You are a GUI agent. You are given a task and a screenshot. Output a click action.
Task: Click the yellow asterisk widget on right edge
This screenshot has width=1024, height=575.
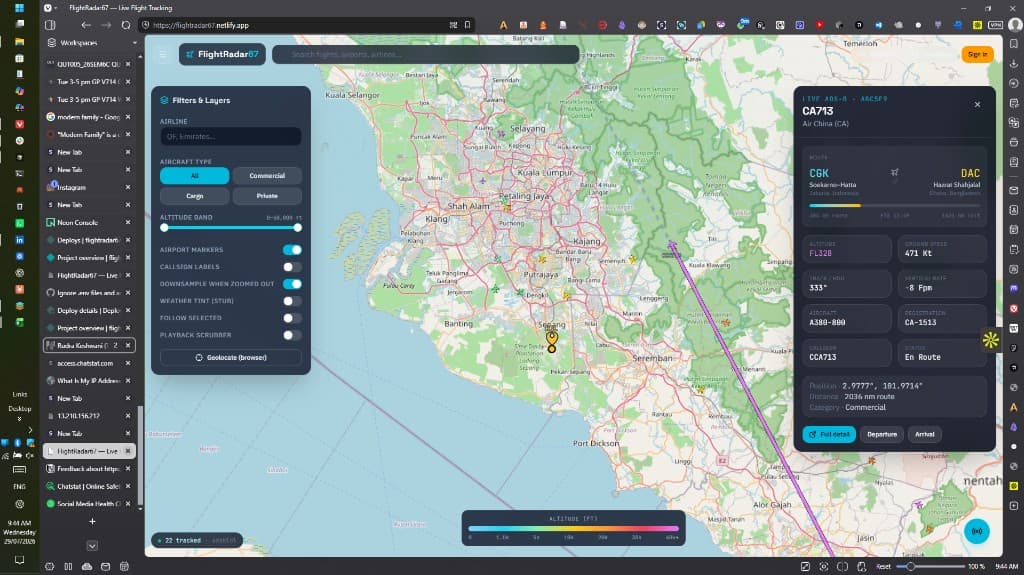(991, 340)
